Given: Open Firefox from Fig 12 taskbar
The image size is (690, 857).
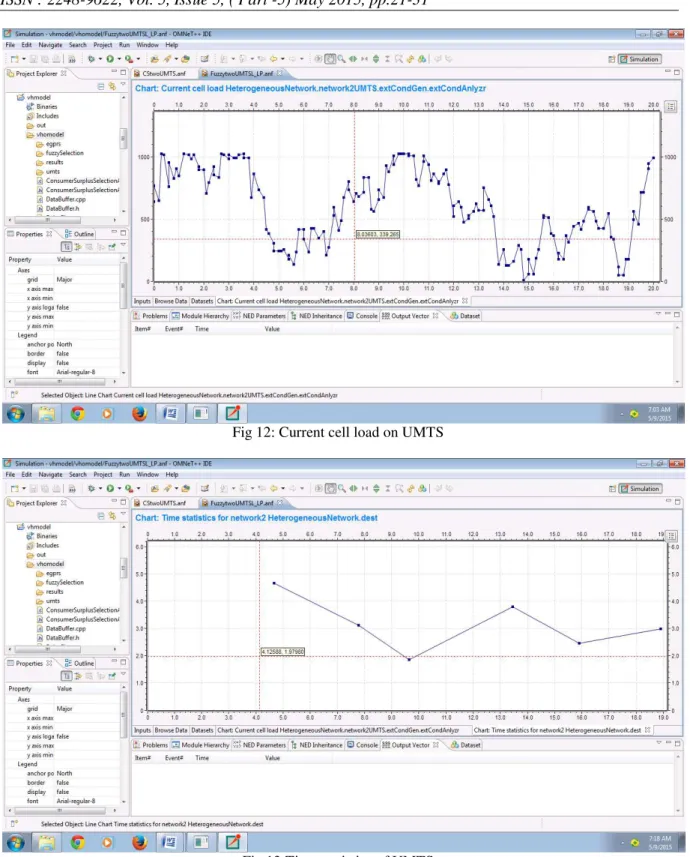Looking at the screenshot, I should coord(139,414).
